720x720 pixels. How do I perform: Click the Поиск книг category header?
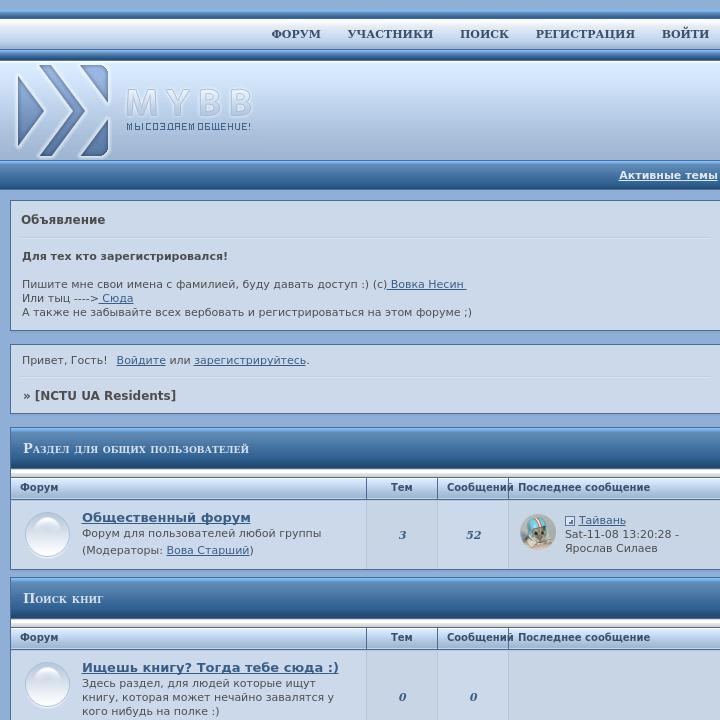click(63, 598)
